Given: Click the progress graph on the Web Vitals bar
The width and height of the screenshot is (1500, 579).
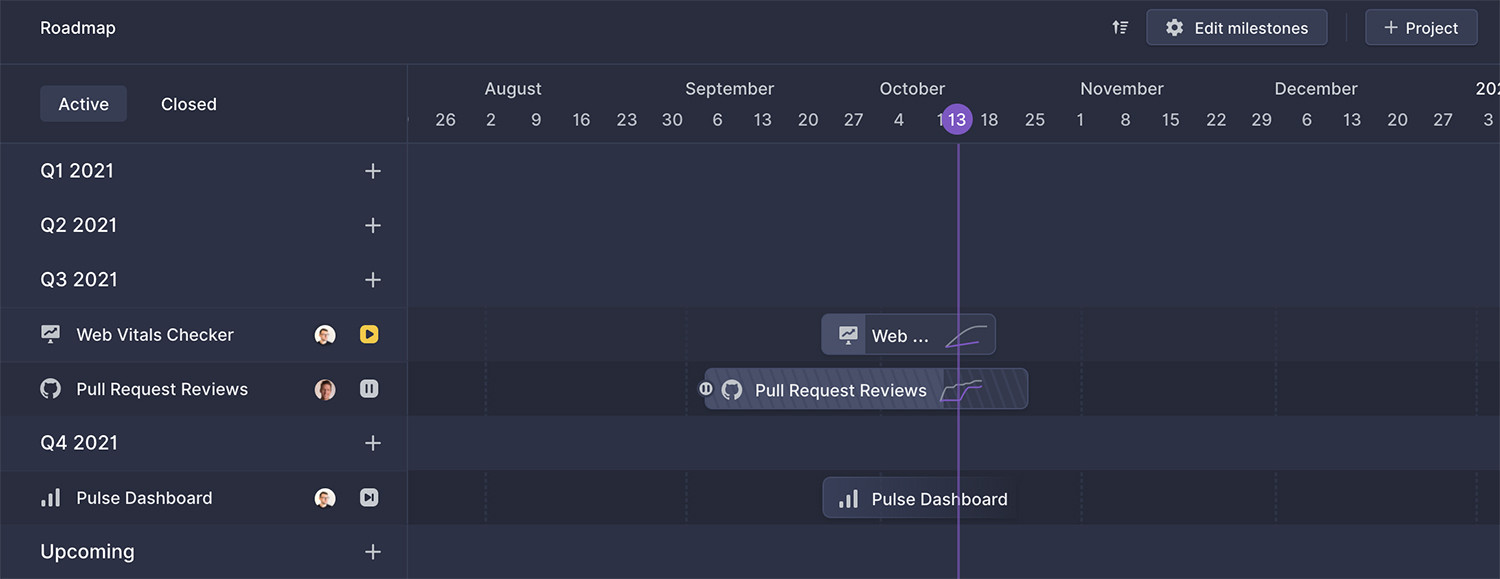Looking at the screenshot, I should 965,334.
